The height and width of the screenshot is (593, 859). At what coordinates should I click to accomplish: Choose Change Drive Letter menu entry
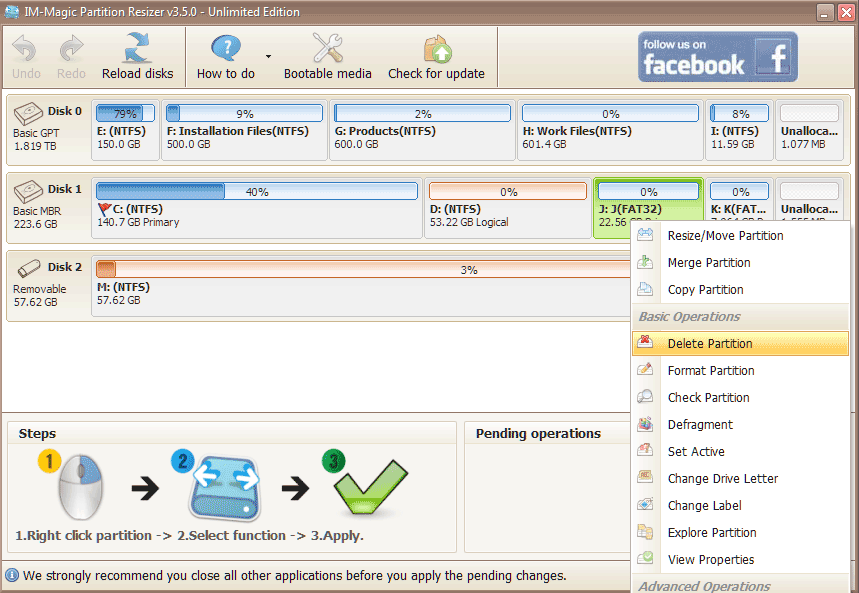click(x=740, y=478)
